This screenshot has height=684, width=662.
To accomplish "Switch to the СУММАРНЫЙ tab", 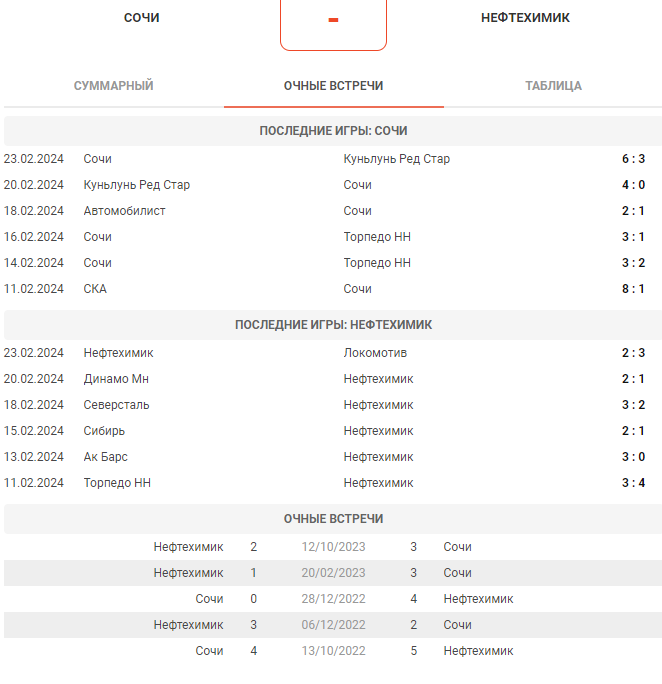I will pos(113,86).
